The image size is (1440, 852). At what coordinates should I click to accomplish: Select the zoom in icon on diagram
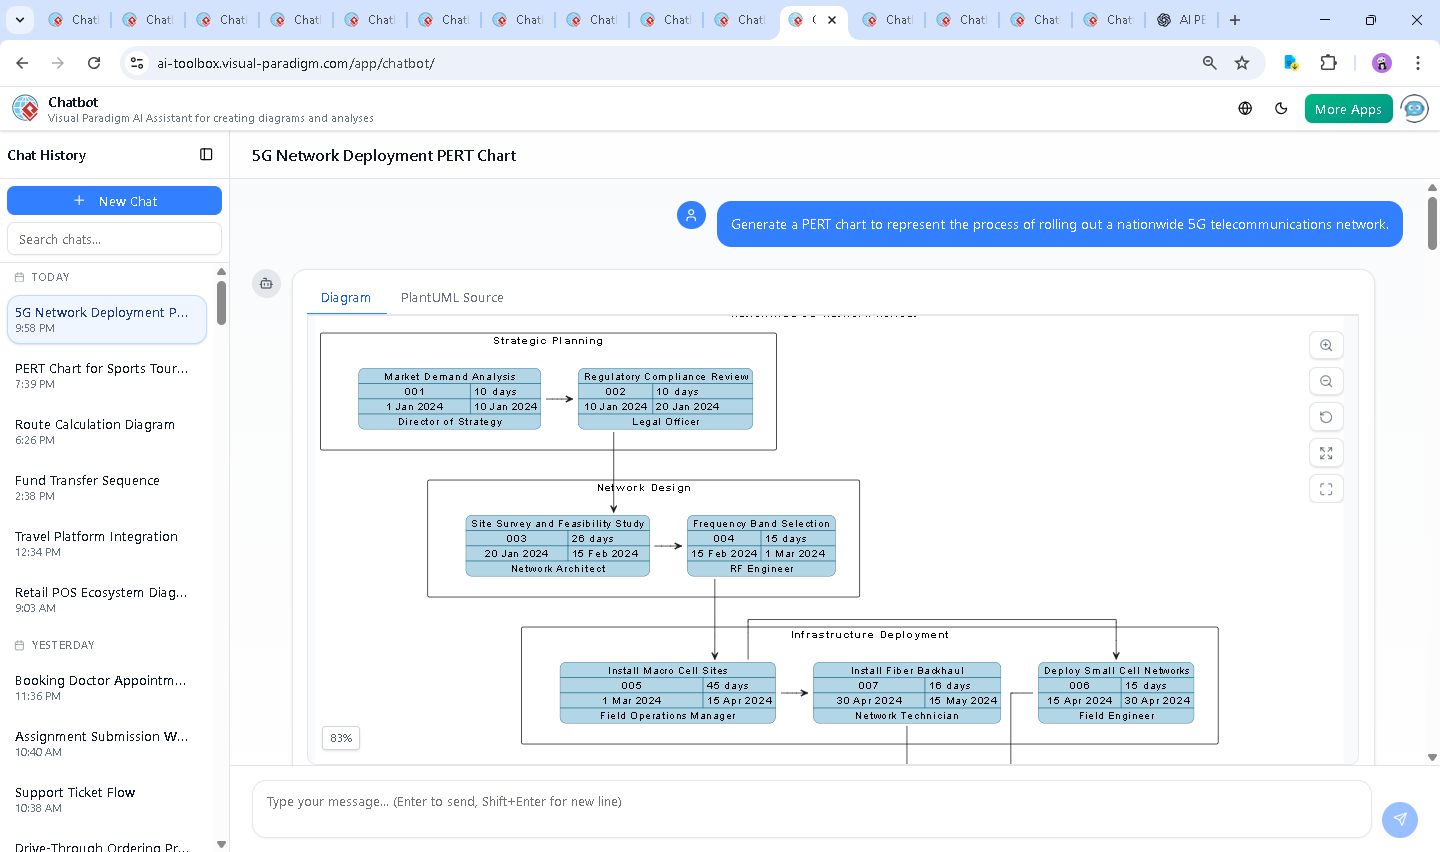tap(1326, 345)
